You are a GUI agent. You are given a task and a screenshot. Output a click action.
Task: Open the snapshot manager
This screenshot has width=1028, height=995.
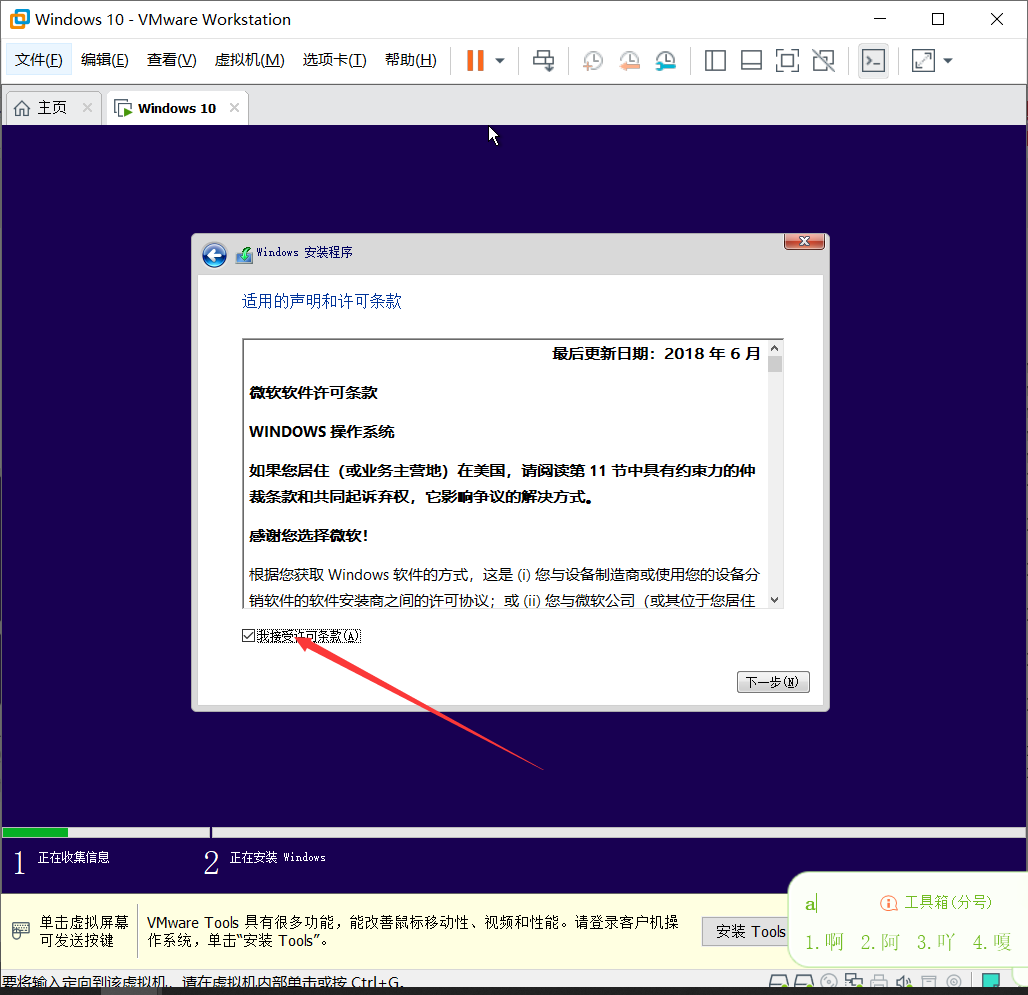[665, 61]
